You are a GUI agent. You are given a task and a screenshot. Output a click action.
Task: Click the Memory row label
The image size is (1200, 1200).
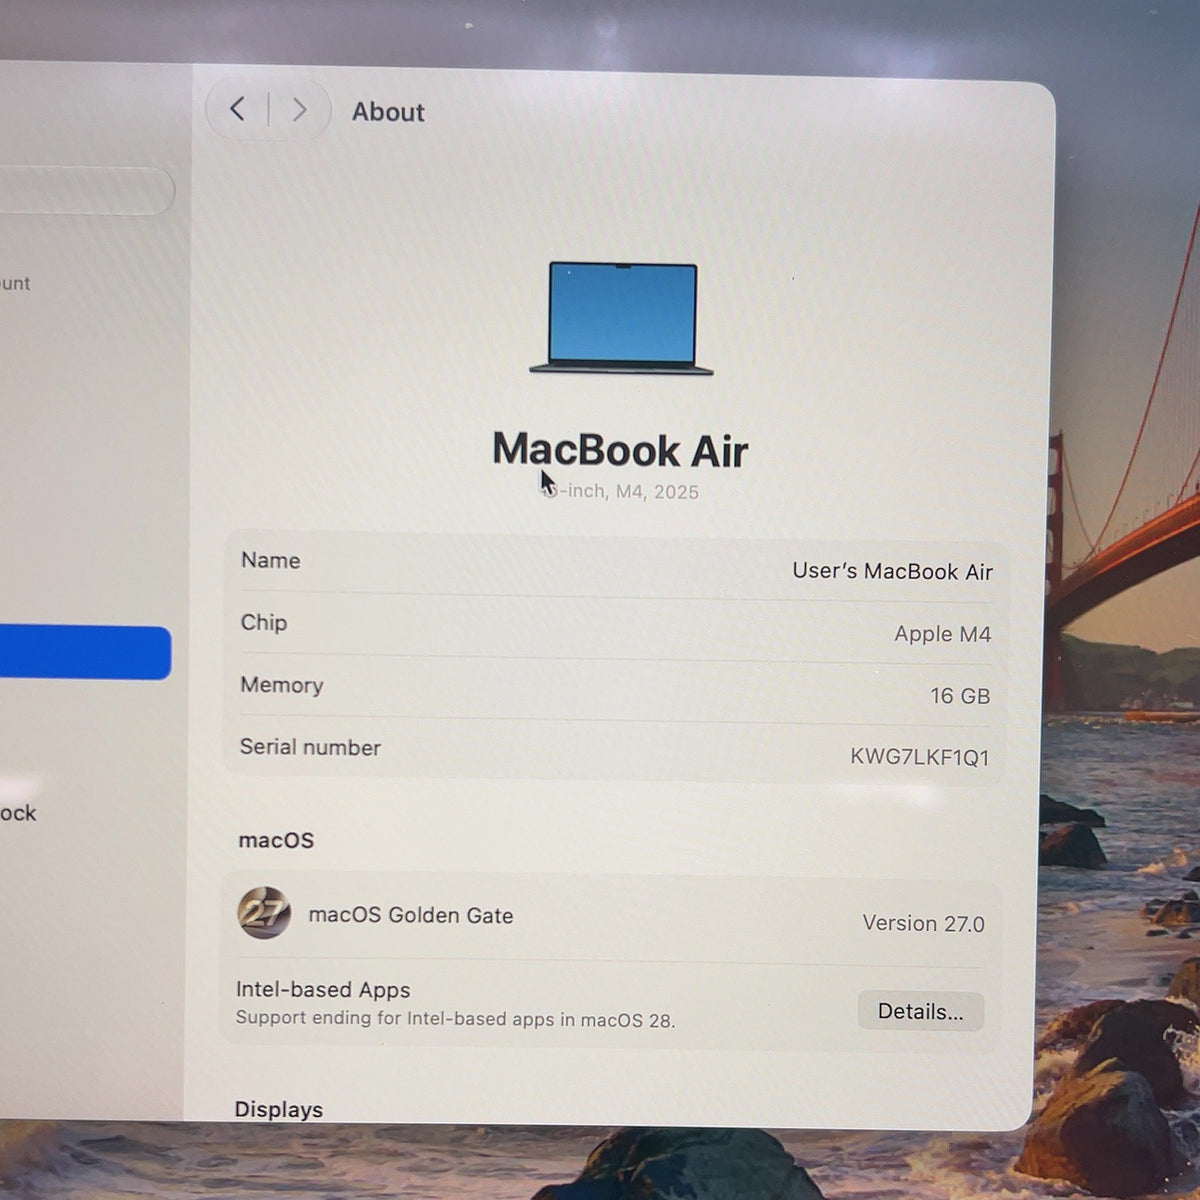282,685
